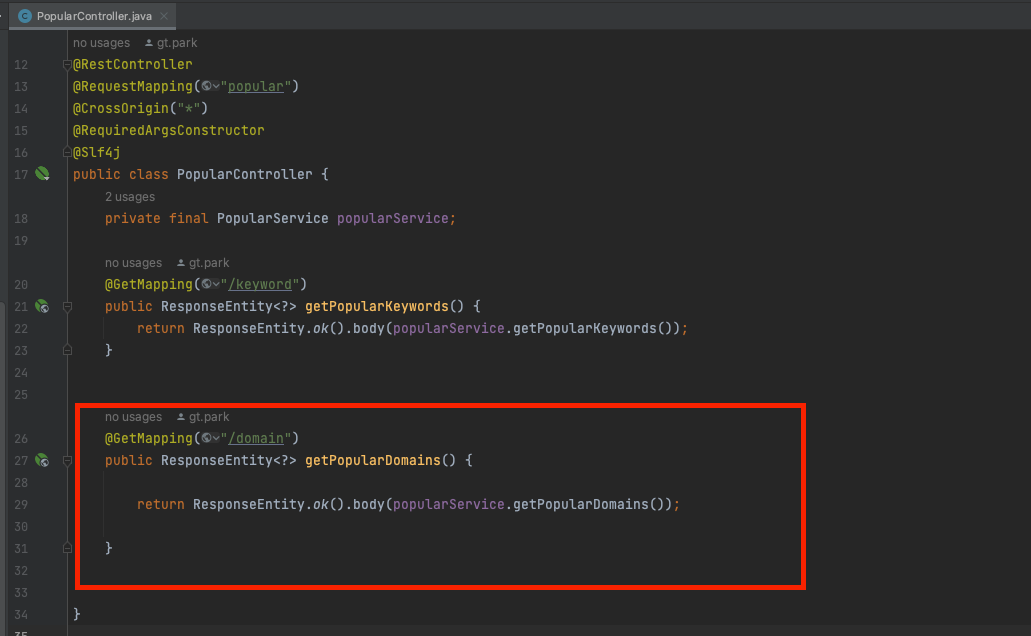1031x636 pixels.
Task: Collapse getPopularKeywords method fold at line 21
Action: [67, 306]
